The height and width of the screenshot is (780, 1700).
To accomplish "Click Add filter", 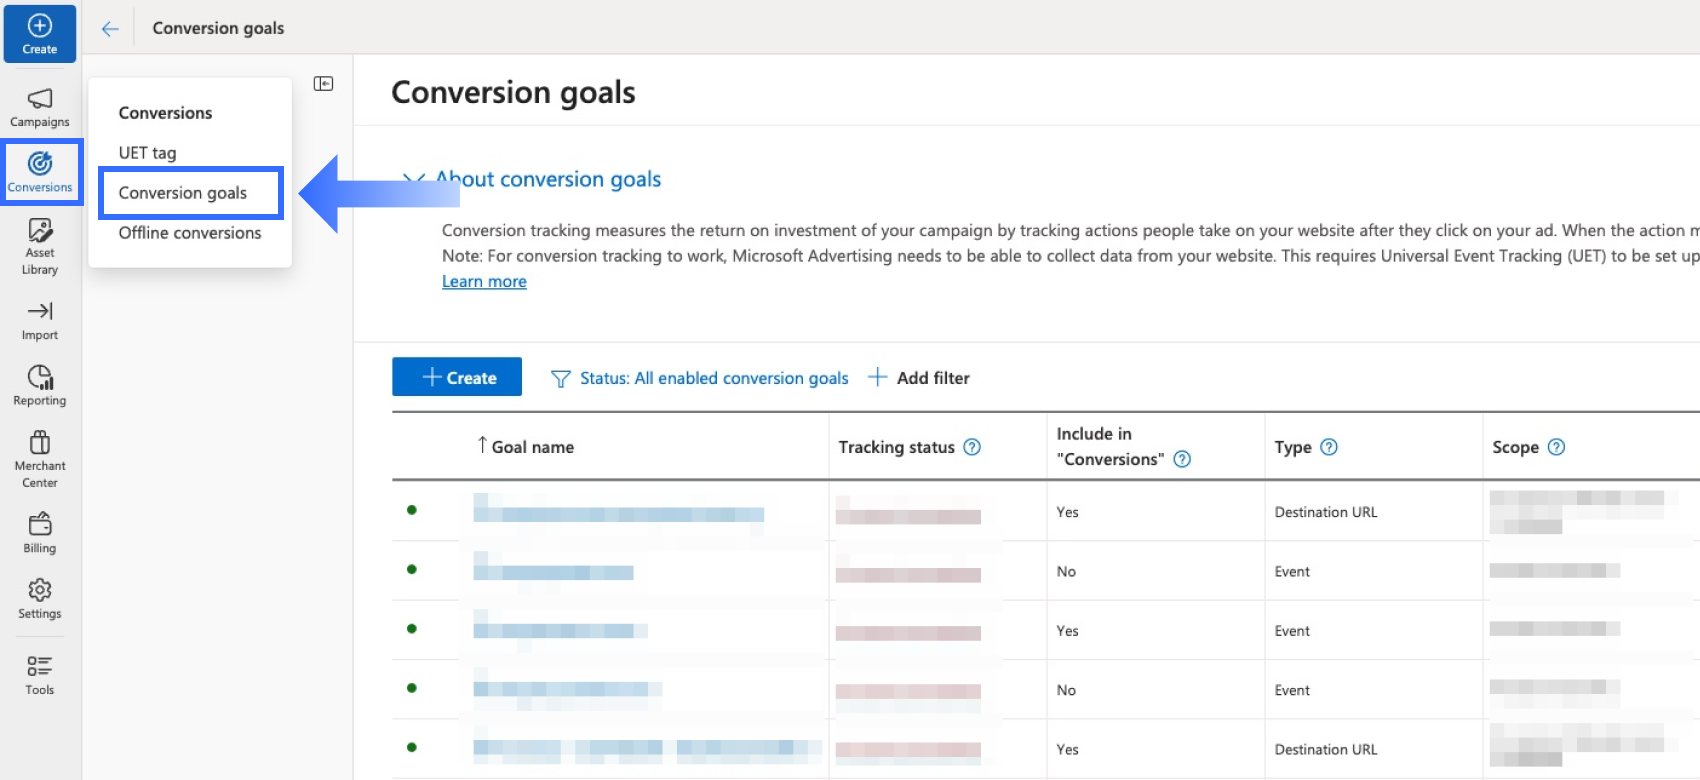I will tap(919, 378).
